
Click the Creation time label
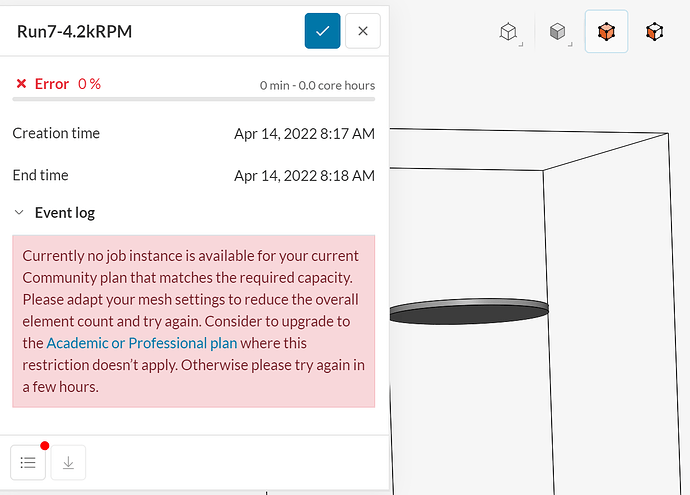click(56, 133)
